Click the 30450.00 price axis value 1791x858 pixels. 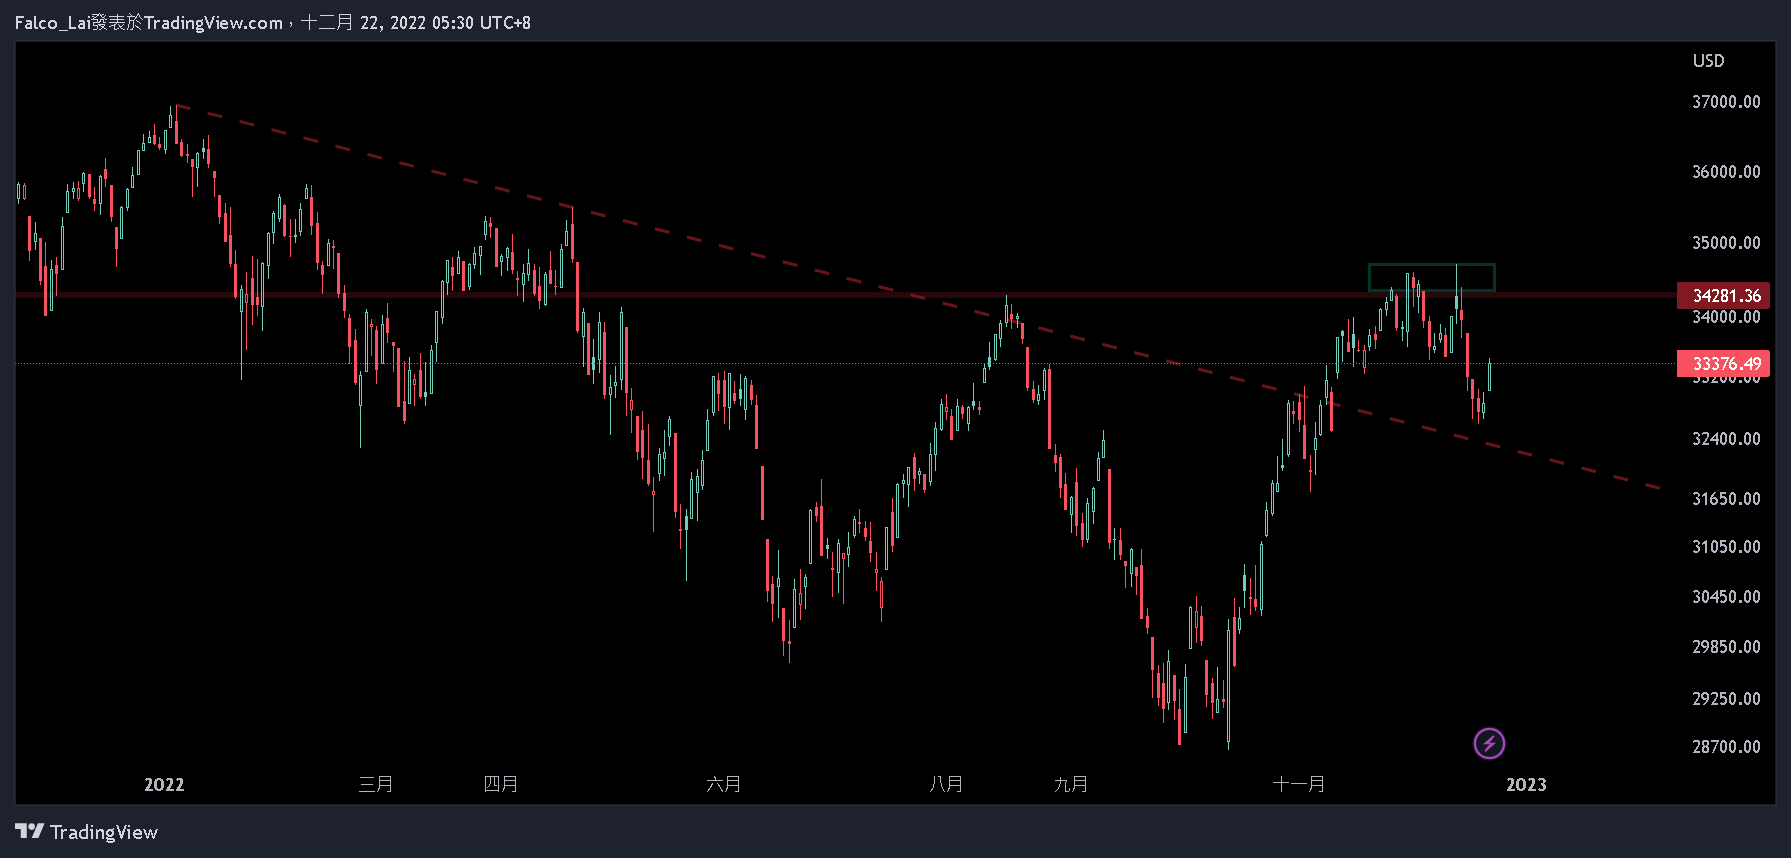1726,597
